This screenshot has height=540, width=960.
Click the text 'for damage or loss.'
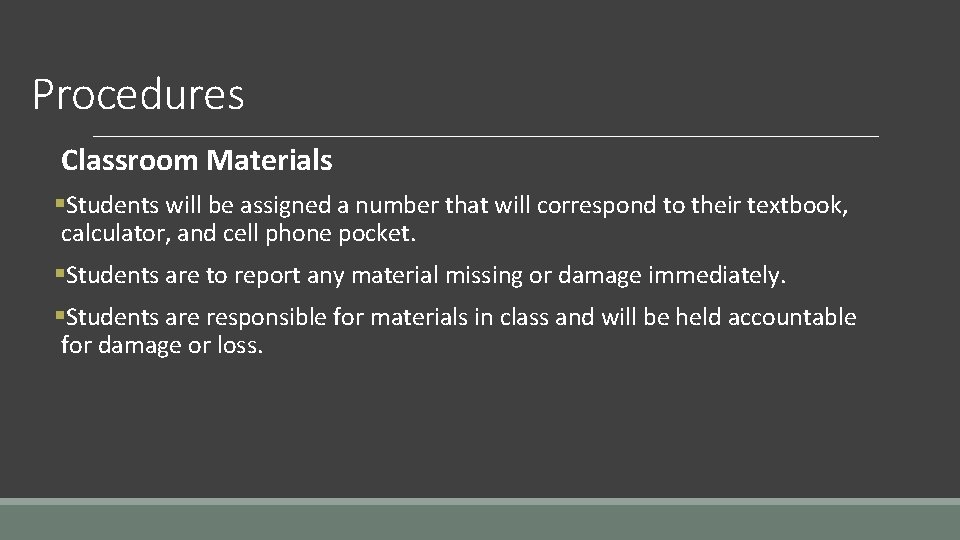click(x=162, y=345)
